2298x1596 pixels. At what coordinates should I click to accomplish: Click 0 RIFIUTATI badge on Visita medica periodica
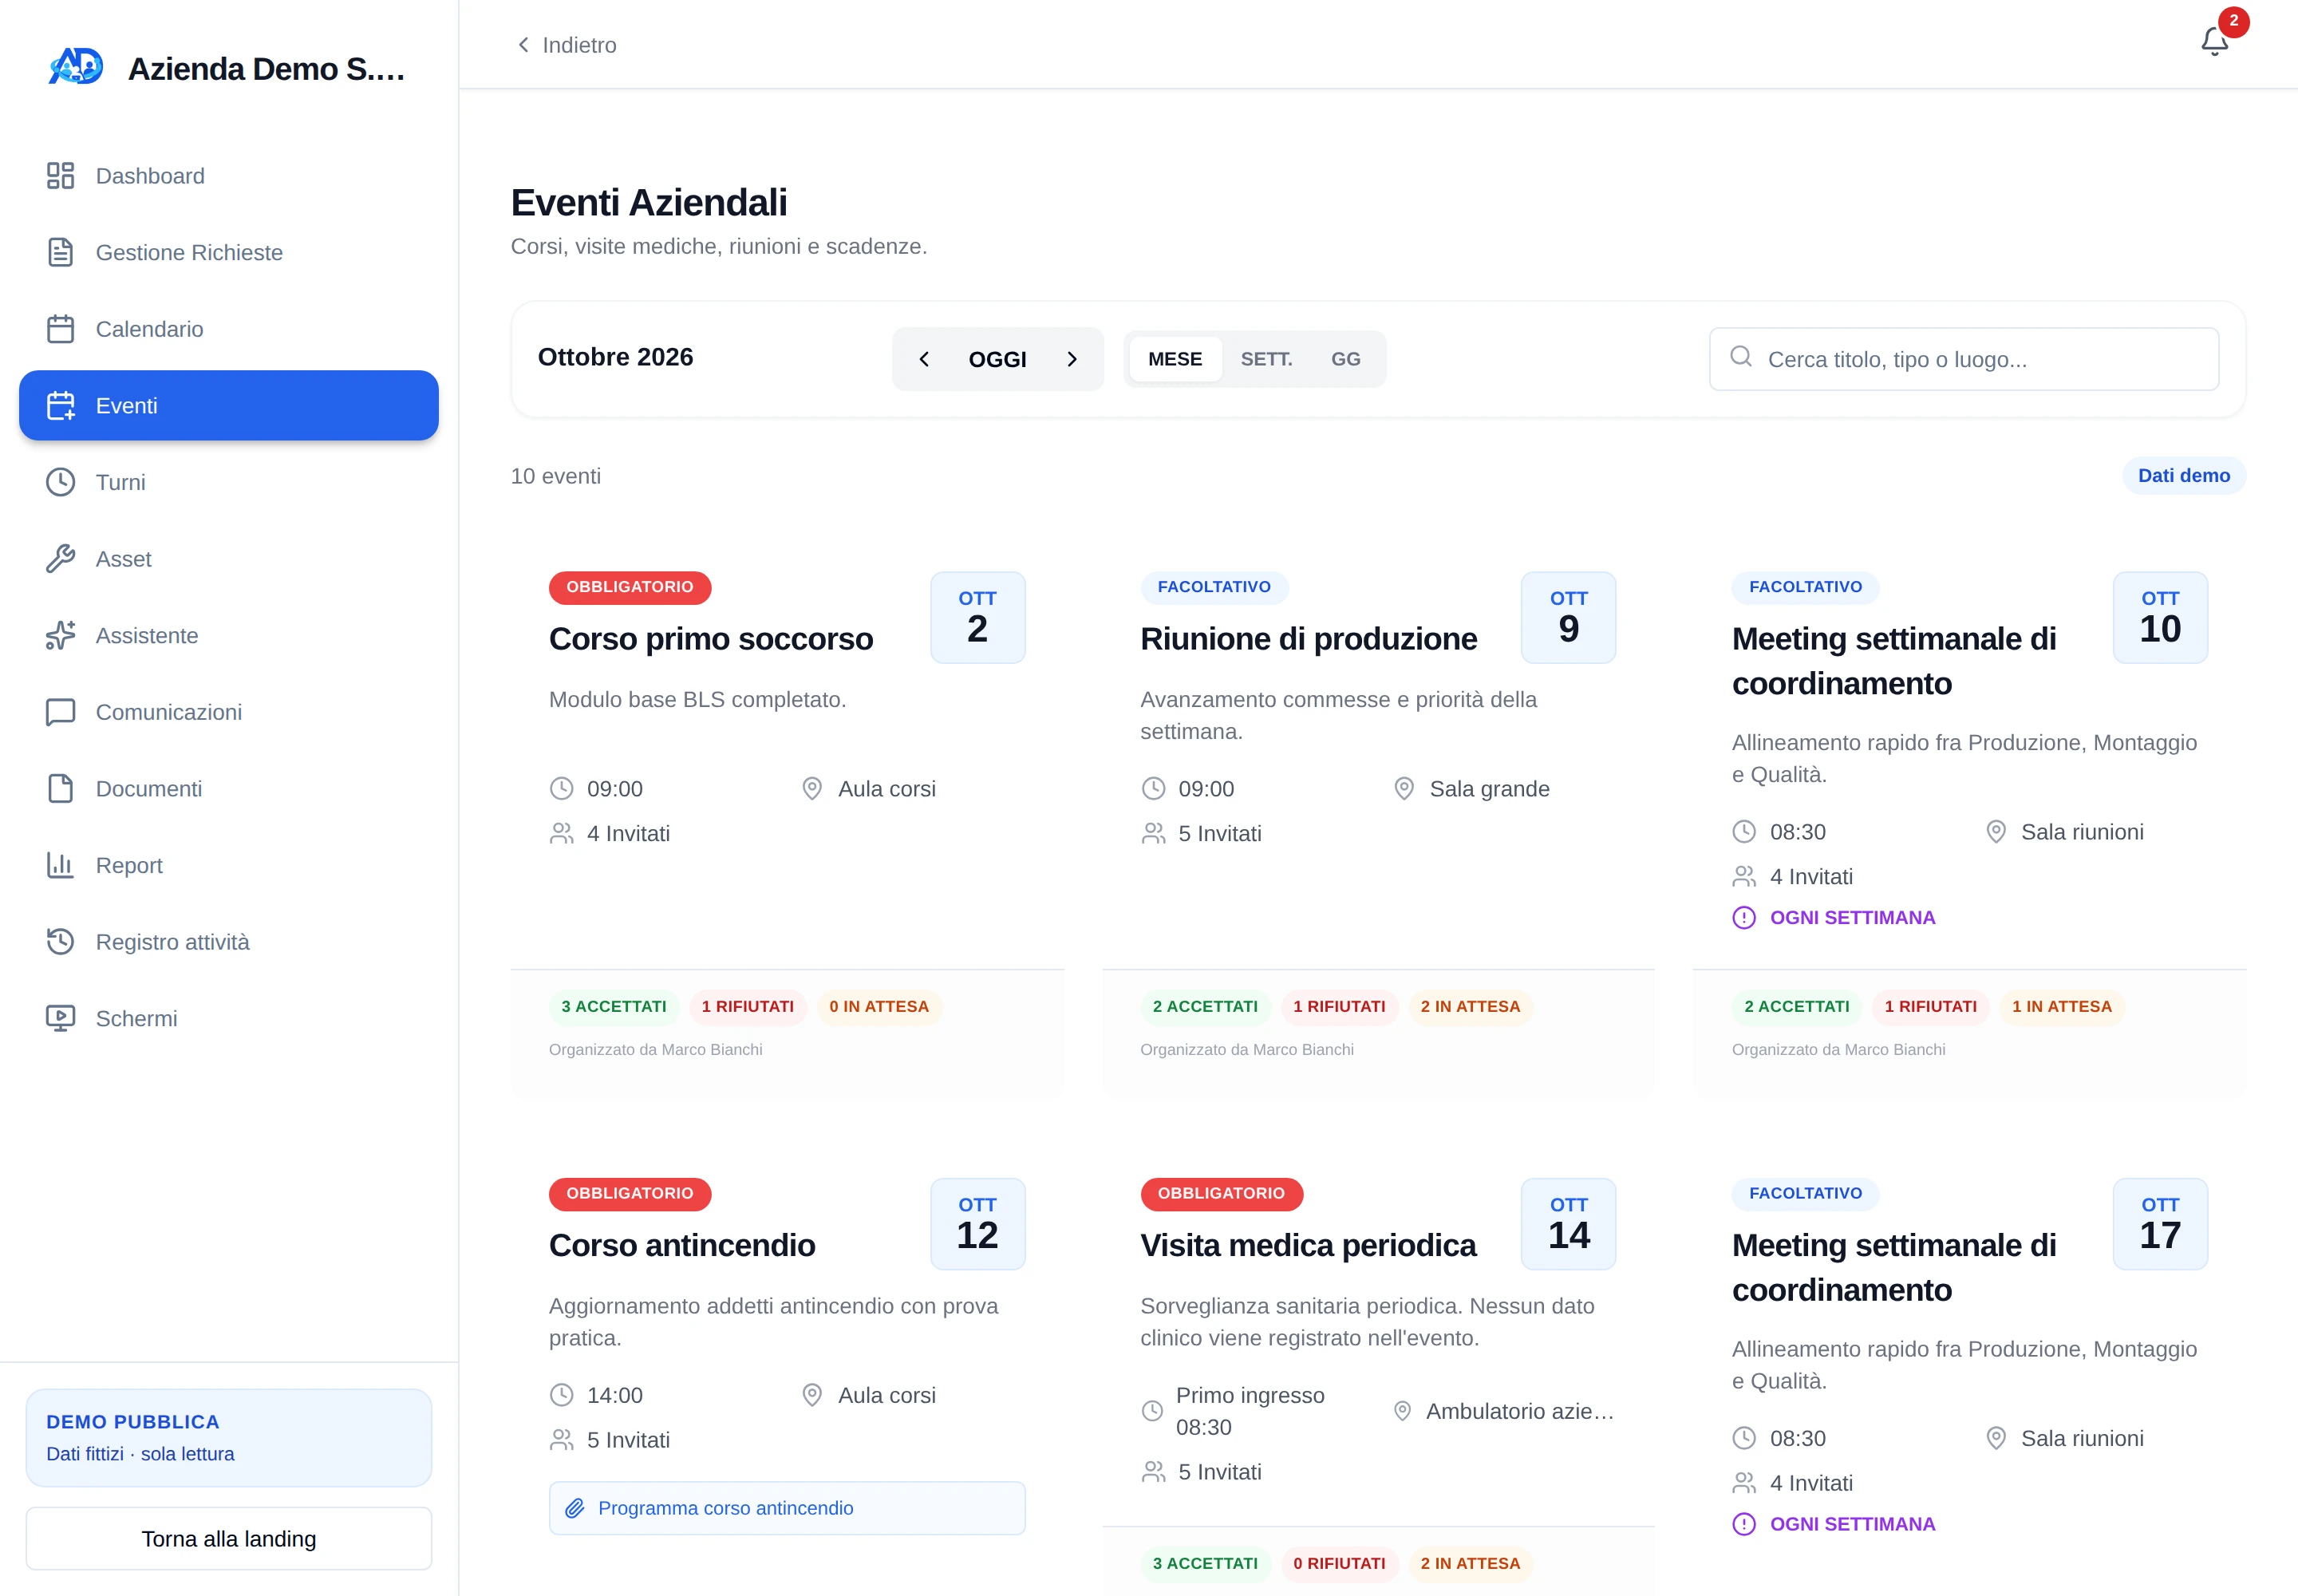pyautogui.click(x=1339, y=1563)
